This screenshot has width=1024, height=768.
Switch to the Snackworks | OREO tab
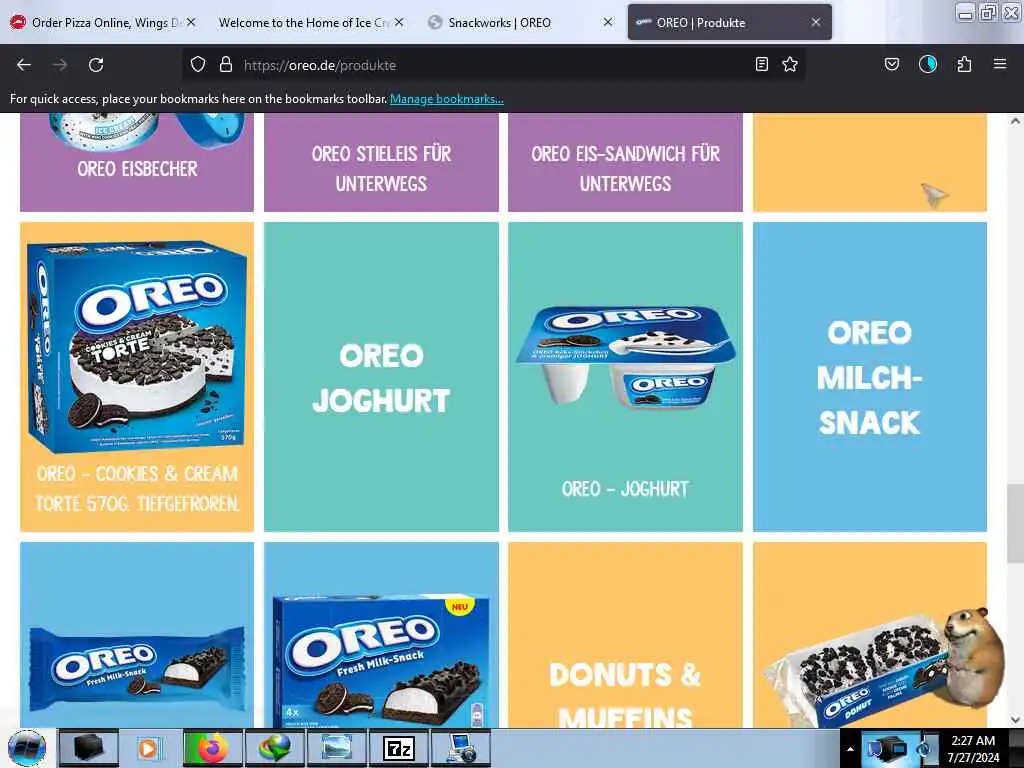(x=519, y=22)
